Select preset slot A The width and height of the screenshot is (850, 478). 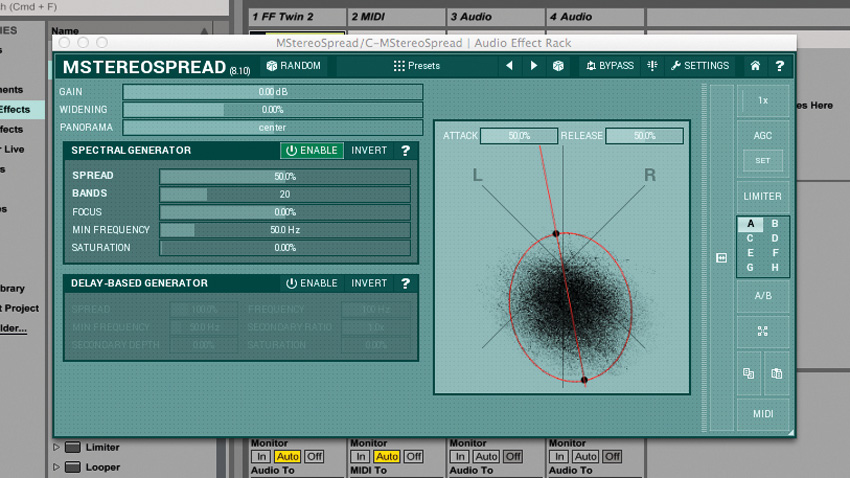pyautogui.click(x=750, y=224)
